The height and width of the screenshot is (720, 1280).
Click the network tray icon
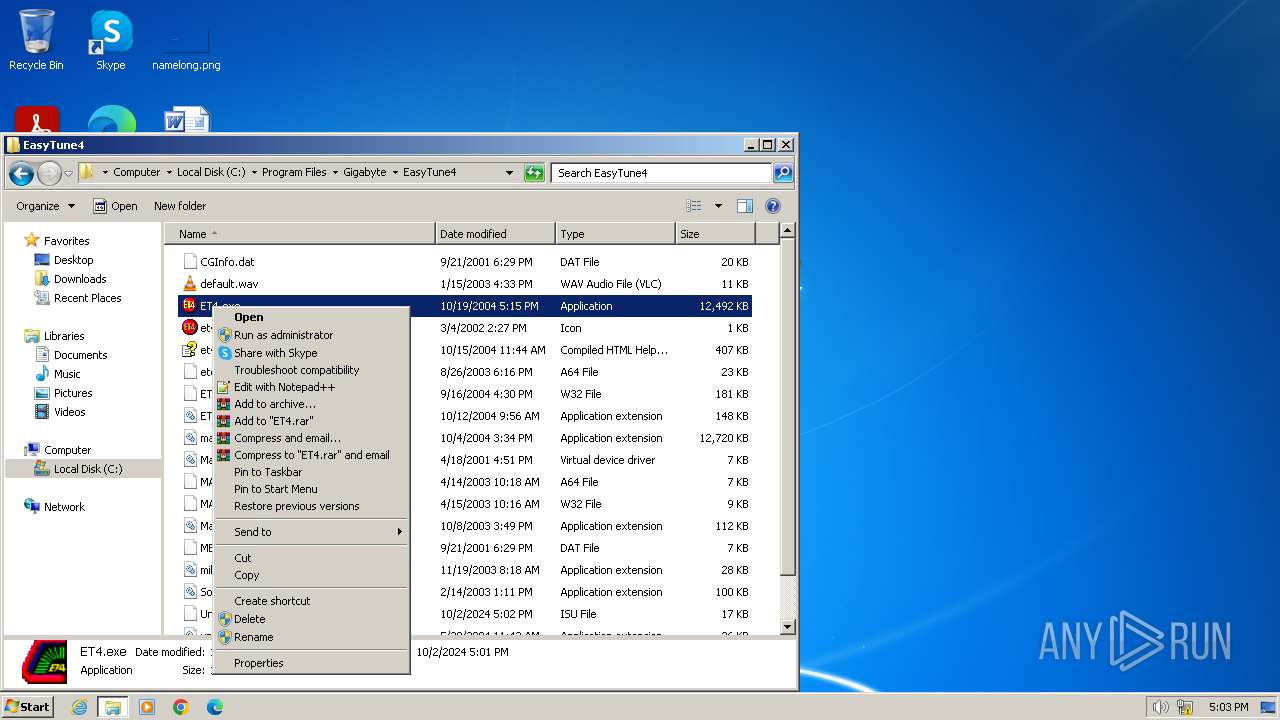1186,707
